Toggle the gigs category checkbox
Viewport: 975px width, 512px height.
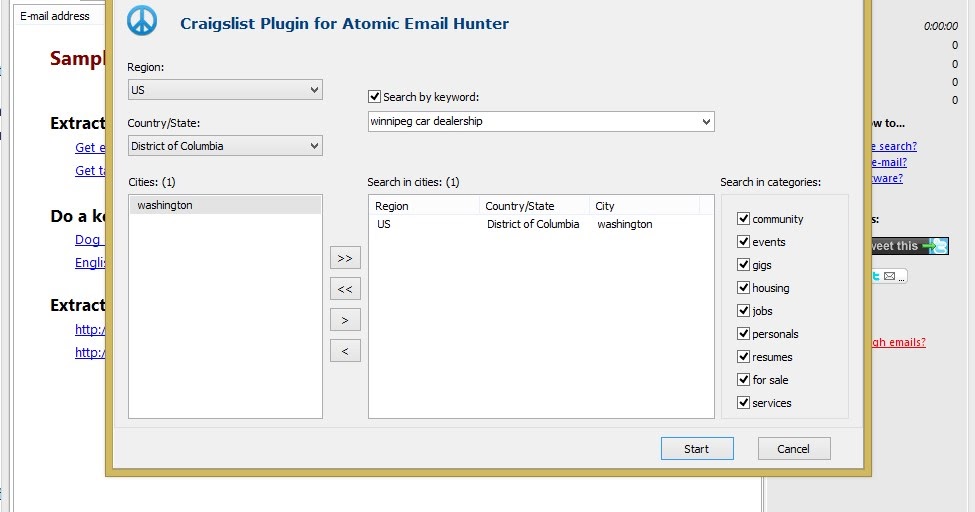743,264
